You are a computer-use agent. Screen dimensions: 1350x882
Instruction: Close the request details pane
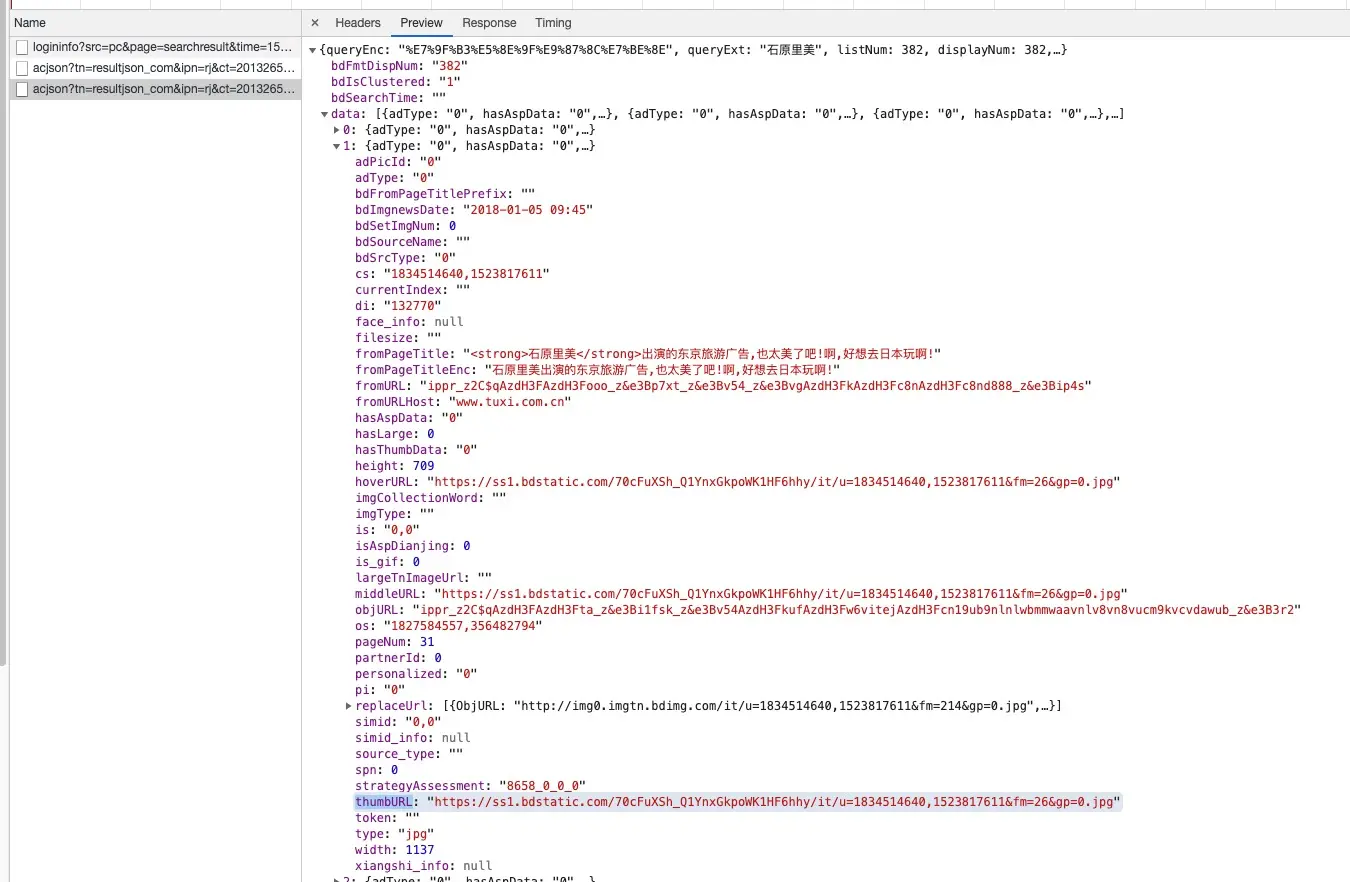click(315, 23)
